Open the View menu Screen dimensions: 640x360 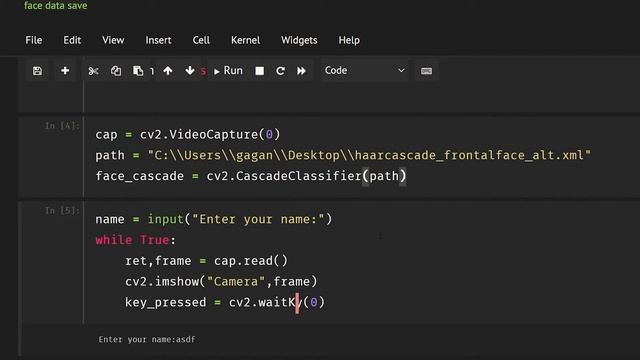click(113, 40)
